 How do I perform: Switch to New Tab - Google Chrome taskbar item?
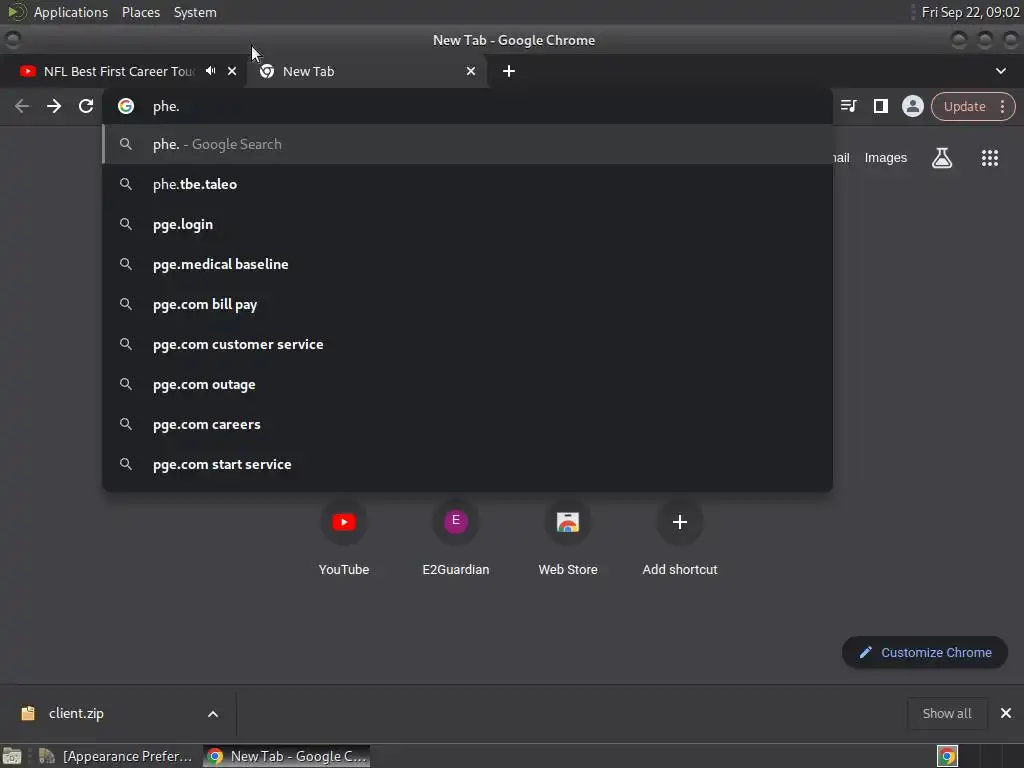pyautogui.click(x=286, y=756)
